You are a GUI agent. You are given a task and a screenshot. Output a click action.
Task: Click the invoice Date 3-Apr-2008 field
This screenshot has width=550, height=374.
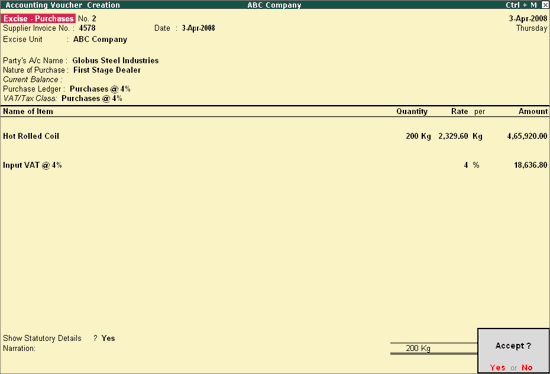[198, 28]
